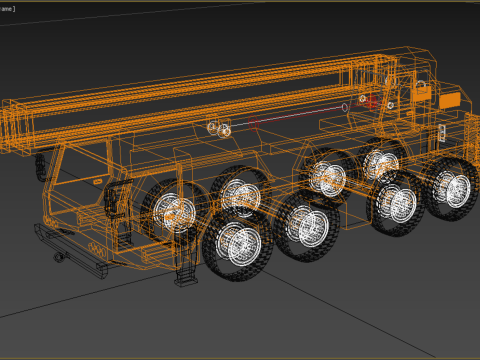Image resolution: width=480 pixels, height=360 pixels.
Task: Select the black ladder beside the driver cab
Action: point(114,199)
